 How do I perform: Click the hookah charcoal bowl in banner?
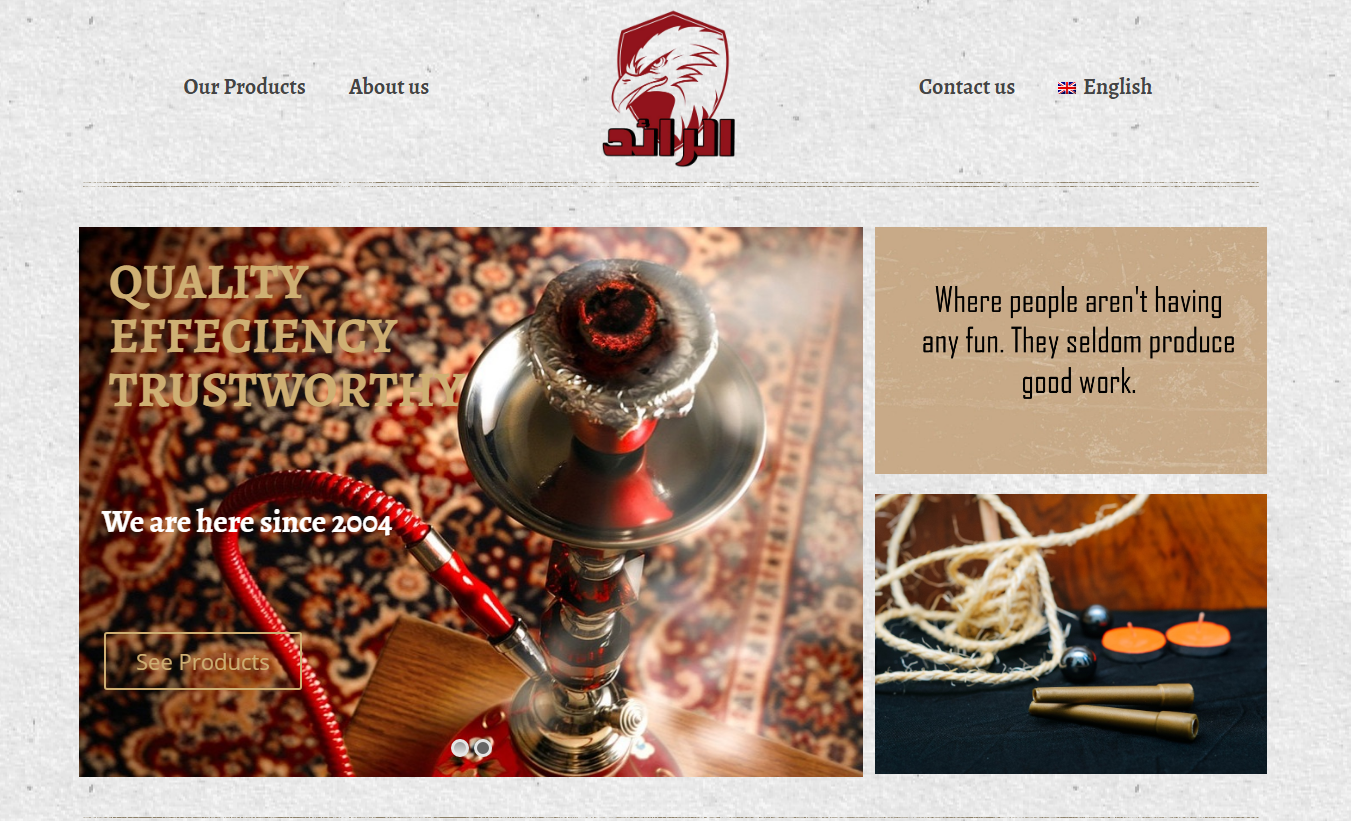pyautogui.click(x=622, y=340)
